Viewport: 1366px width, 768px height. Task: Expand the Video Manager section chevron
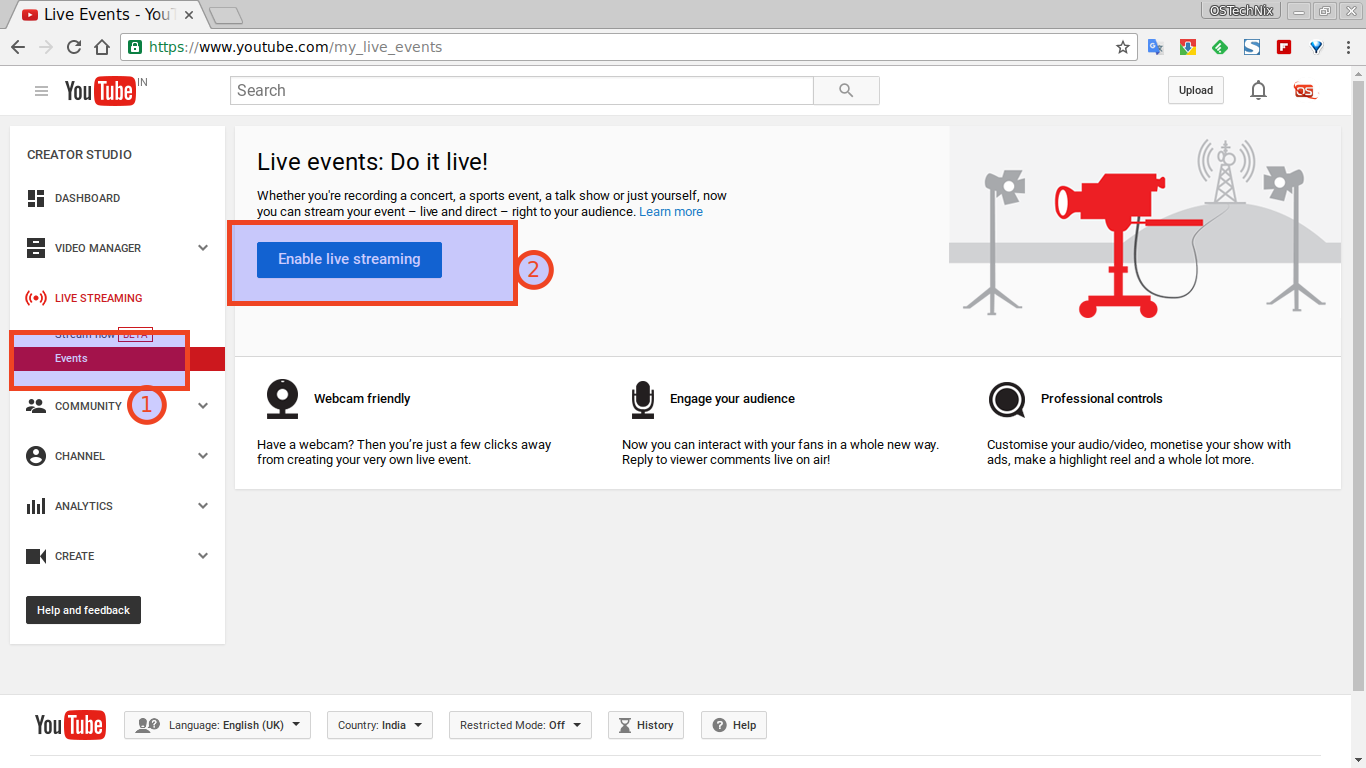203,248
